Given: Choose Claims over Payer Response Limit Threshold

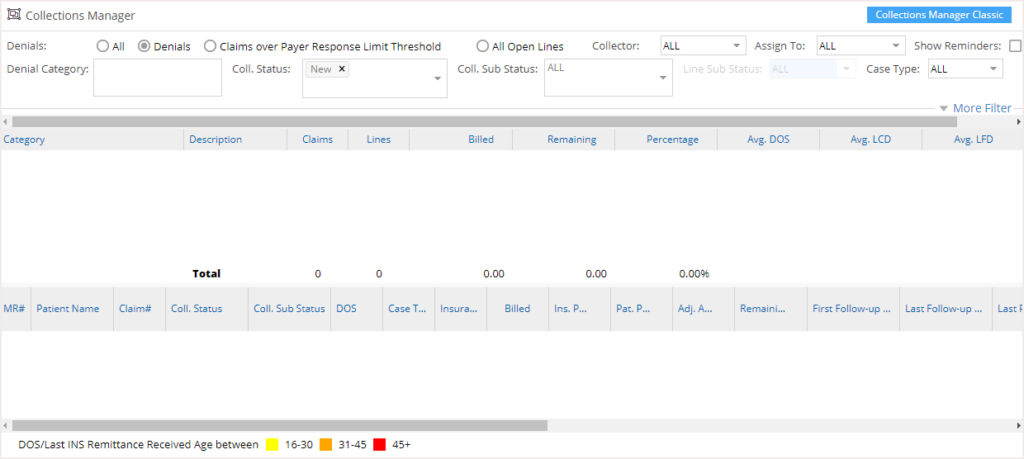Looking at the screenshot, I should (210, 46).
